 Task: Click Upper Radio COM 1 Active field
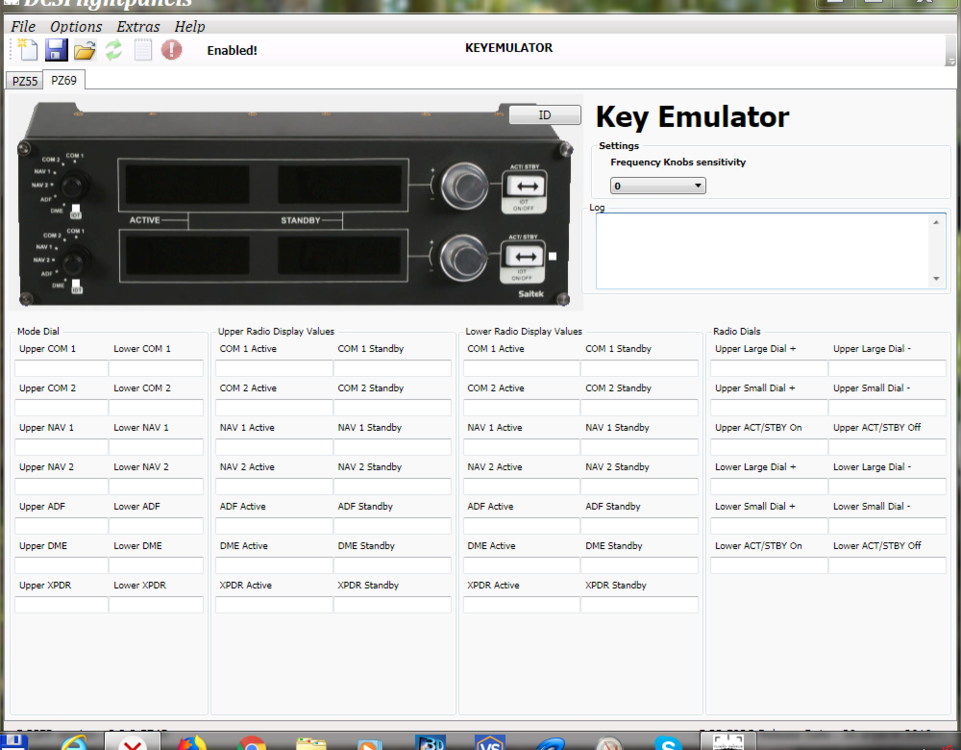click(274, 368)
